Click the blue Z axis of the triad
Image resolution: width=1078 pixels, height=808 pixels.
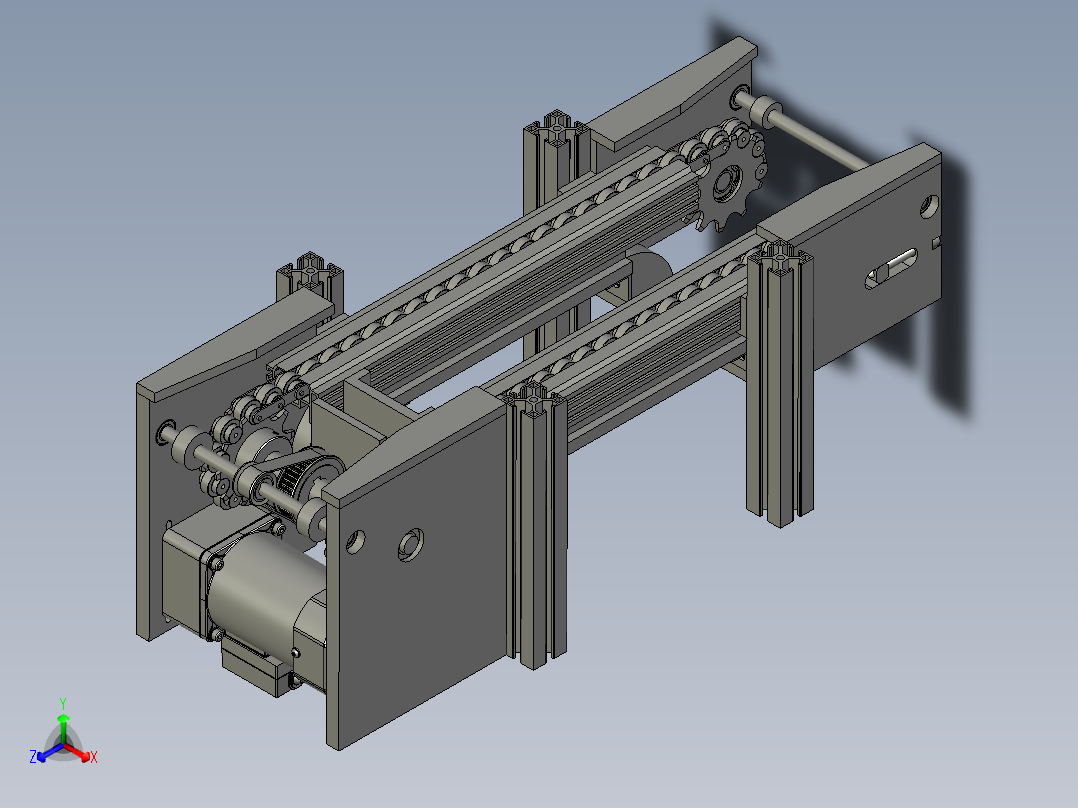tap(50, 752)
